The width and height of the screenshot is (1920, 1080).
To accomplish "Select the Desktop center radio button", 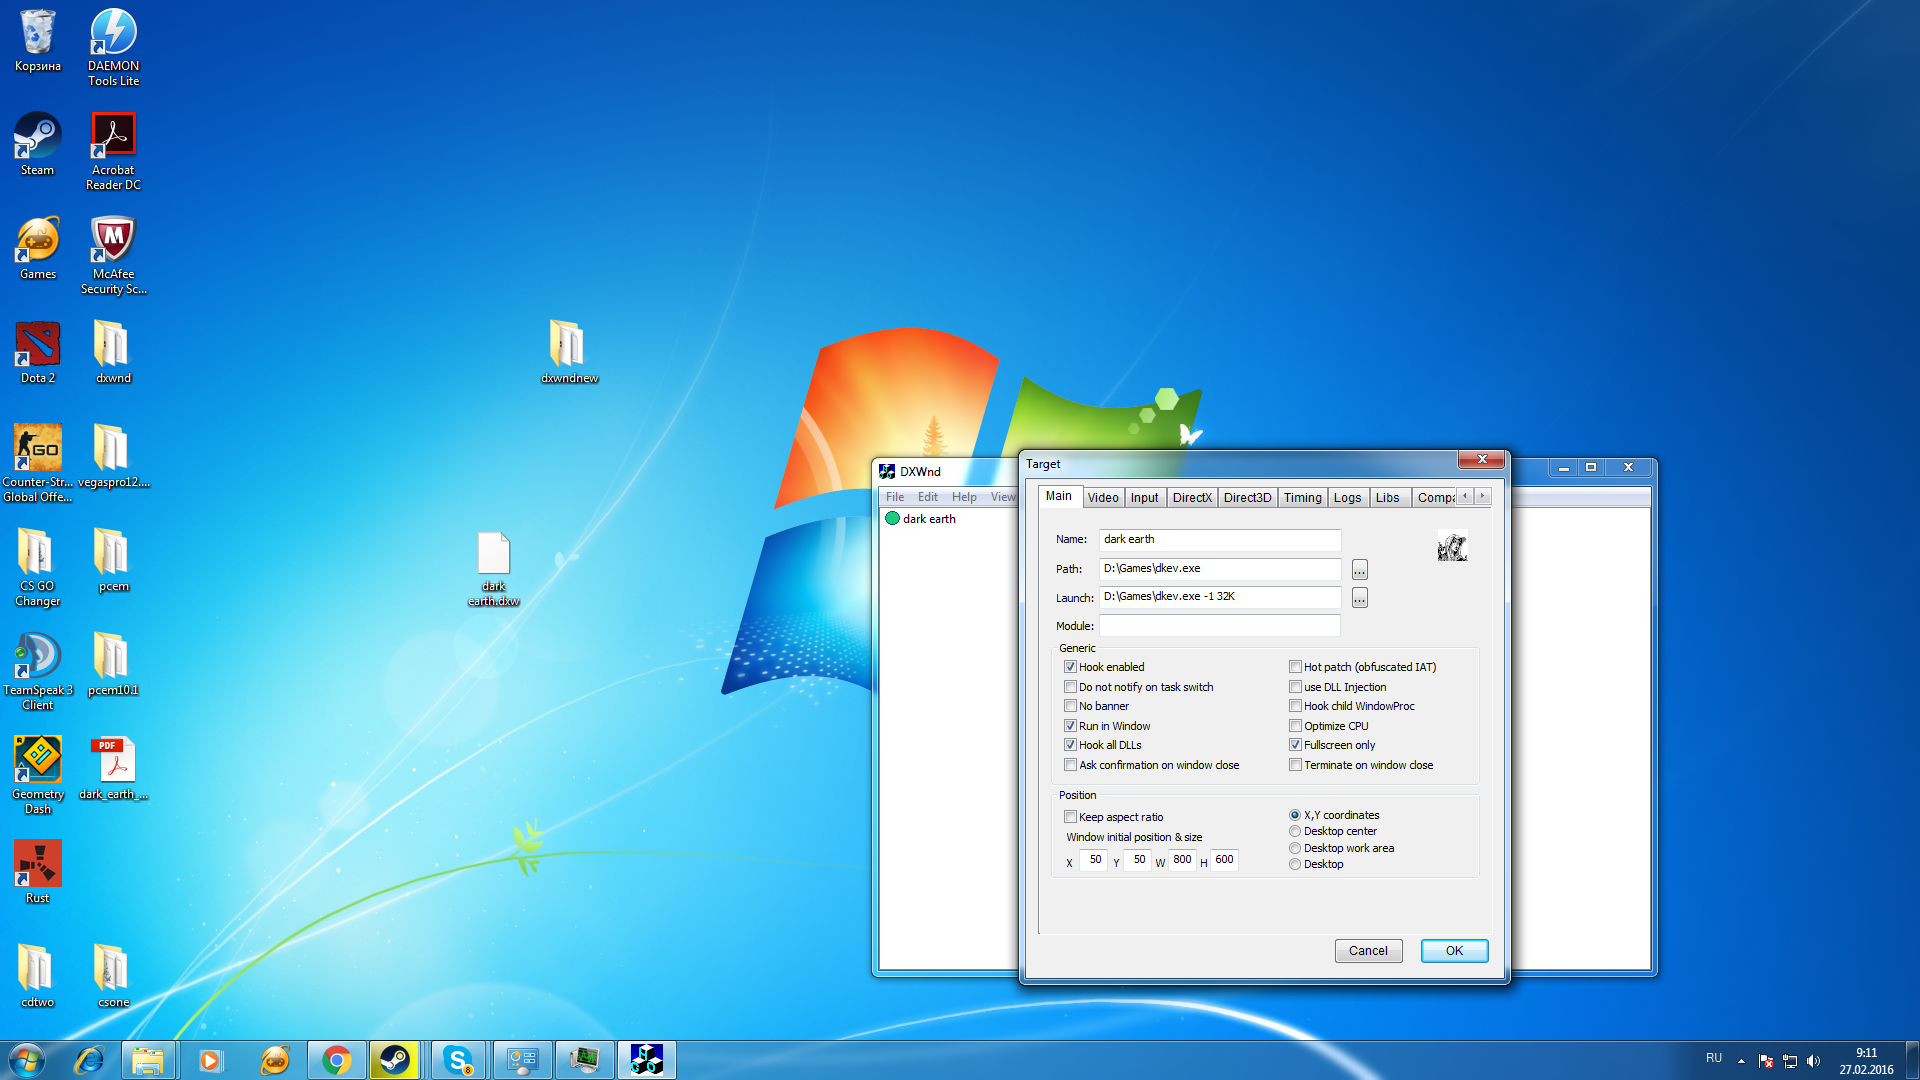I will [1295, 831].
